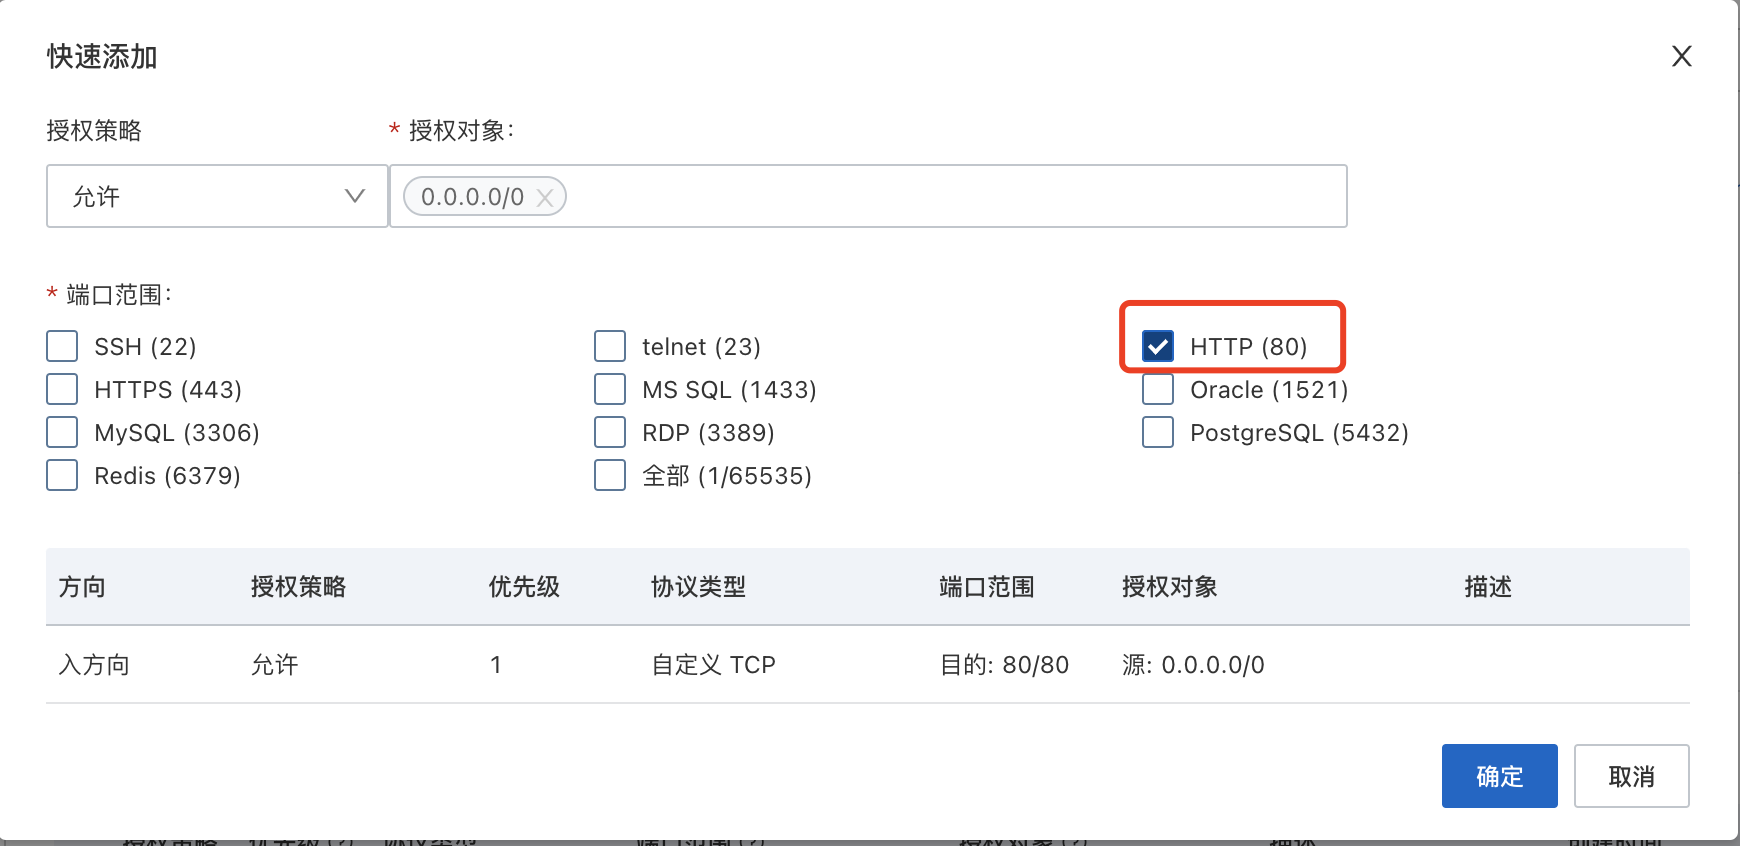Click the 取消 cancel button

tap(1631, 776)
